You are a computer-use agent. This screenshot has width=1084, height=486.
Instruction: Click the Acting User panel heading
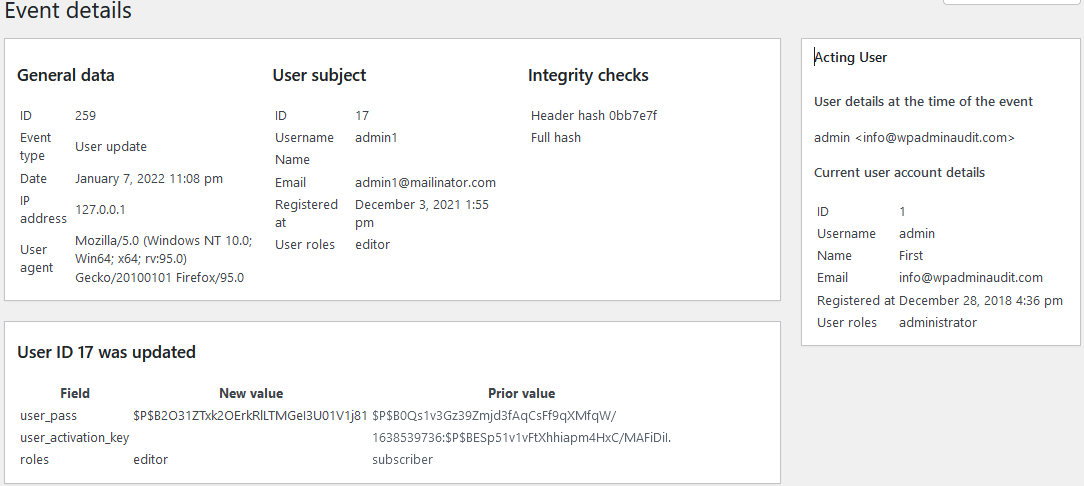[x=851, y=57]
